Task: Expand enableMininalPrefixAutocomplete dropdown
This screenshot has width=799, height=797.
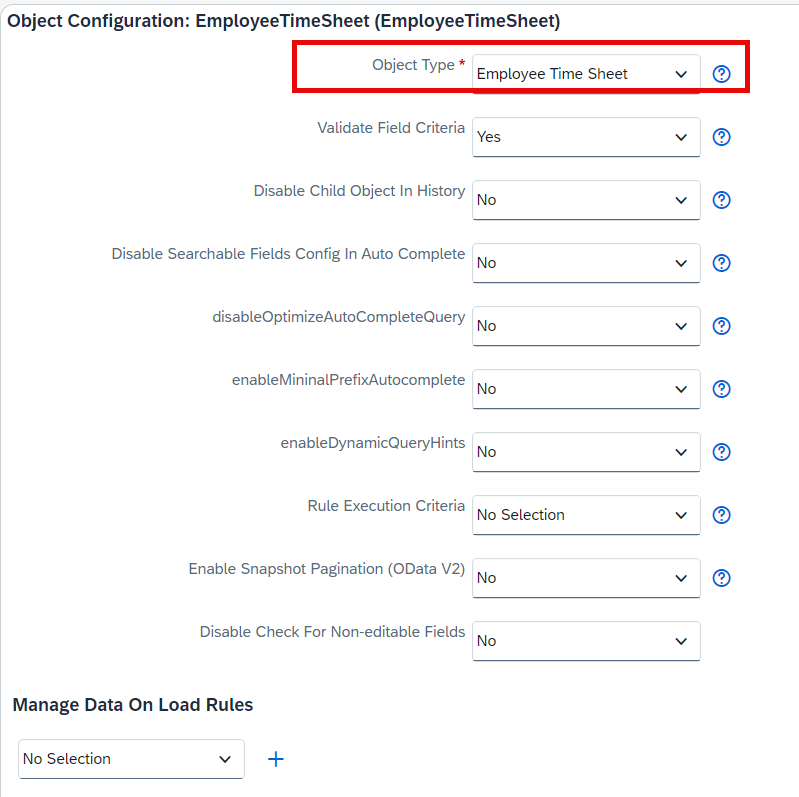Action: point(586,389)
